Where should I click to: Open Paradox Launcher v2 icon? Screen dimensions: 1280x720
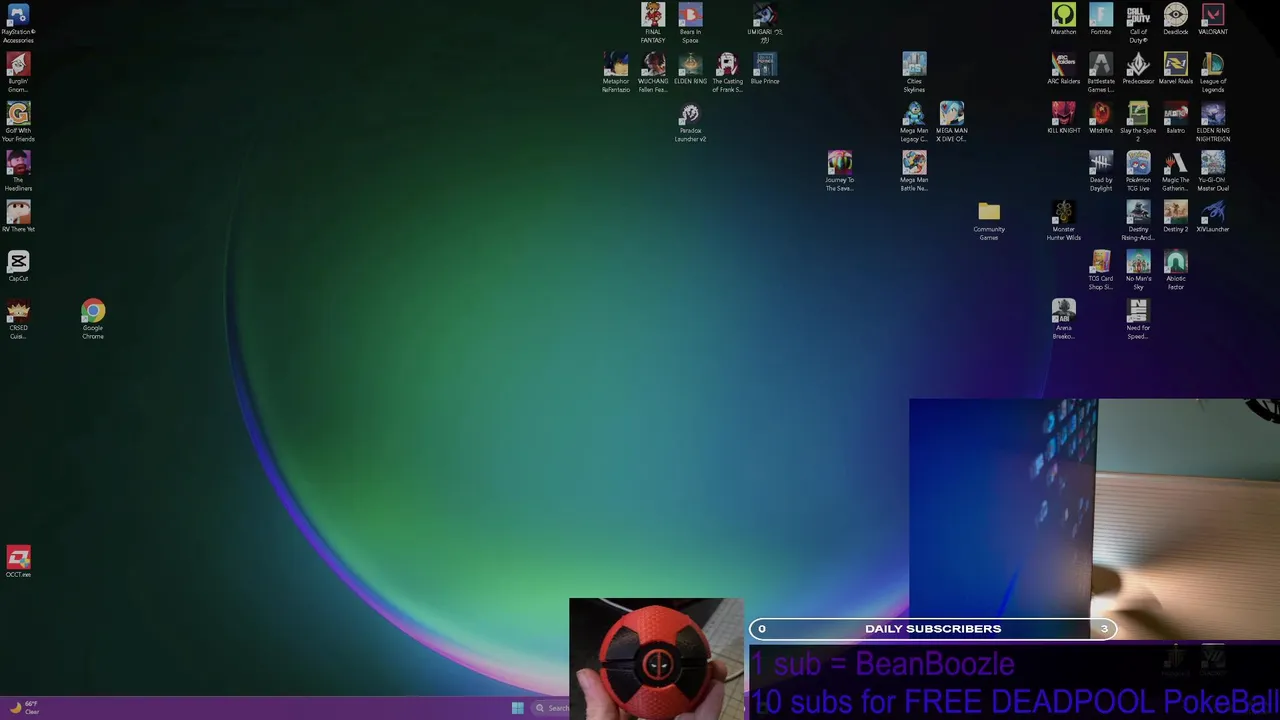(x=690, y=122)
